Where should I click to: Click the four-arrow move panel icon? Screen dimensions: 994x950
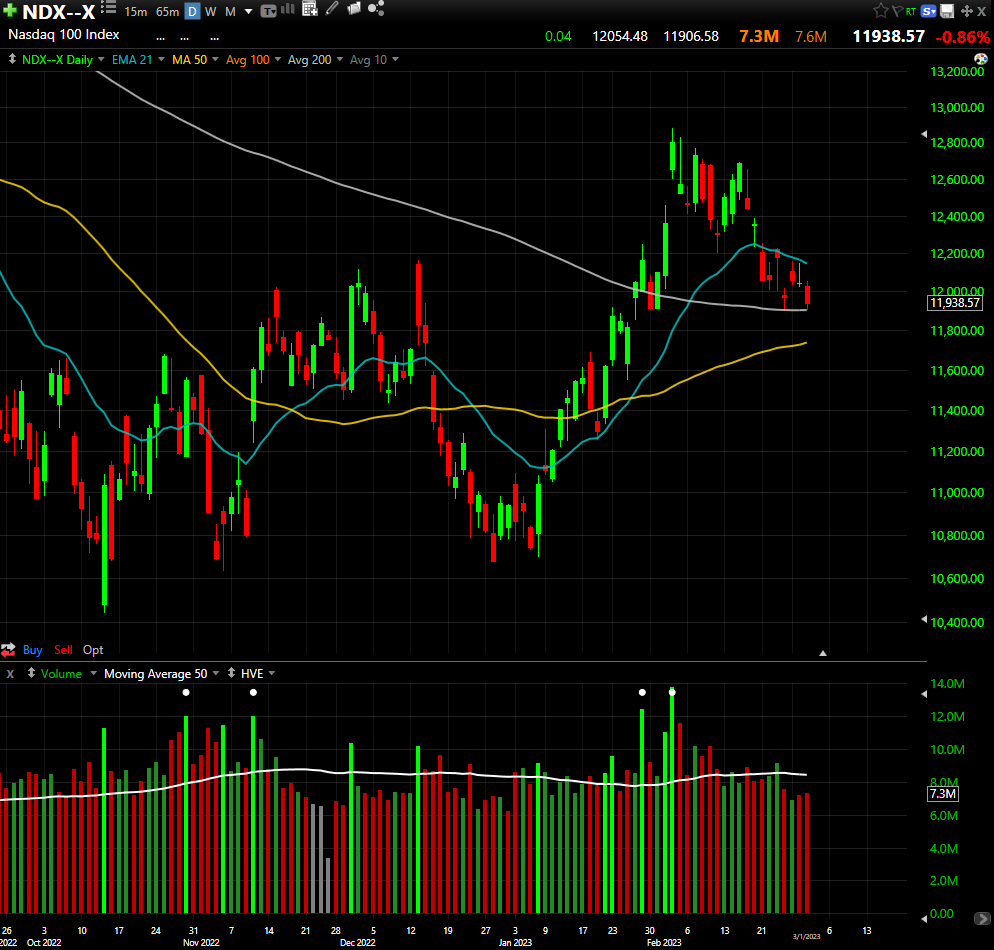967,11
